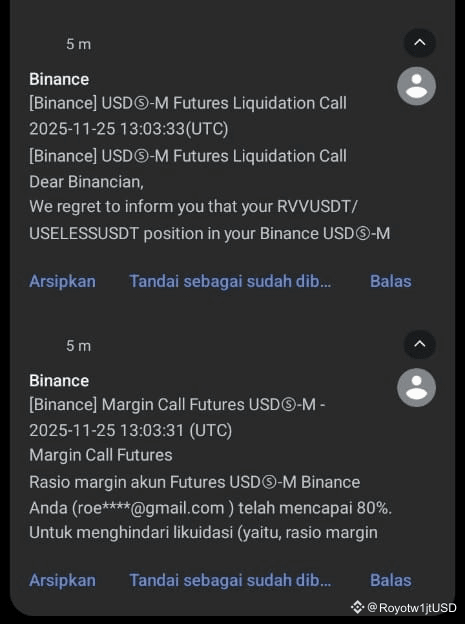The image size is (465, 624).
Task: Archive the Liquidation Call email via Arsipkan
Action: point(63,281)
